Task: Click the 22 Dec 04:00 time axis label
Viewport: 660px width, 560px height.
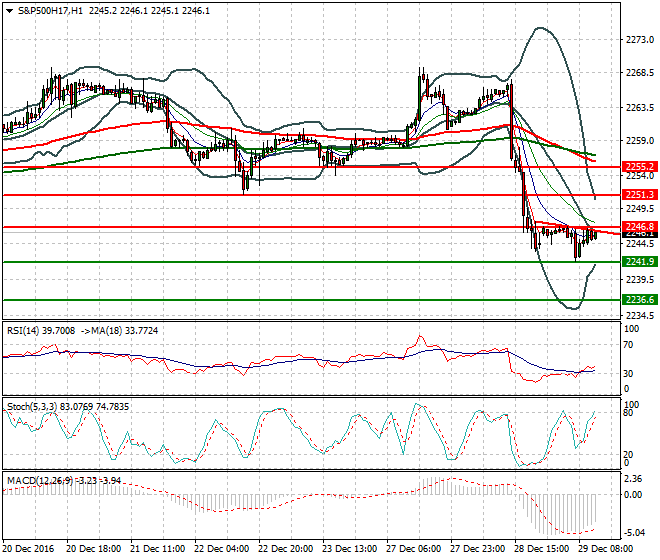Action: 221,549
